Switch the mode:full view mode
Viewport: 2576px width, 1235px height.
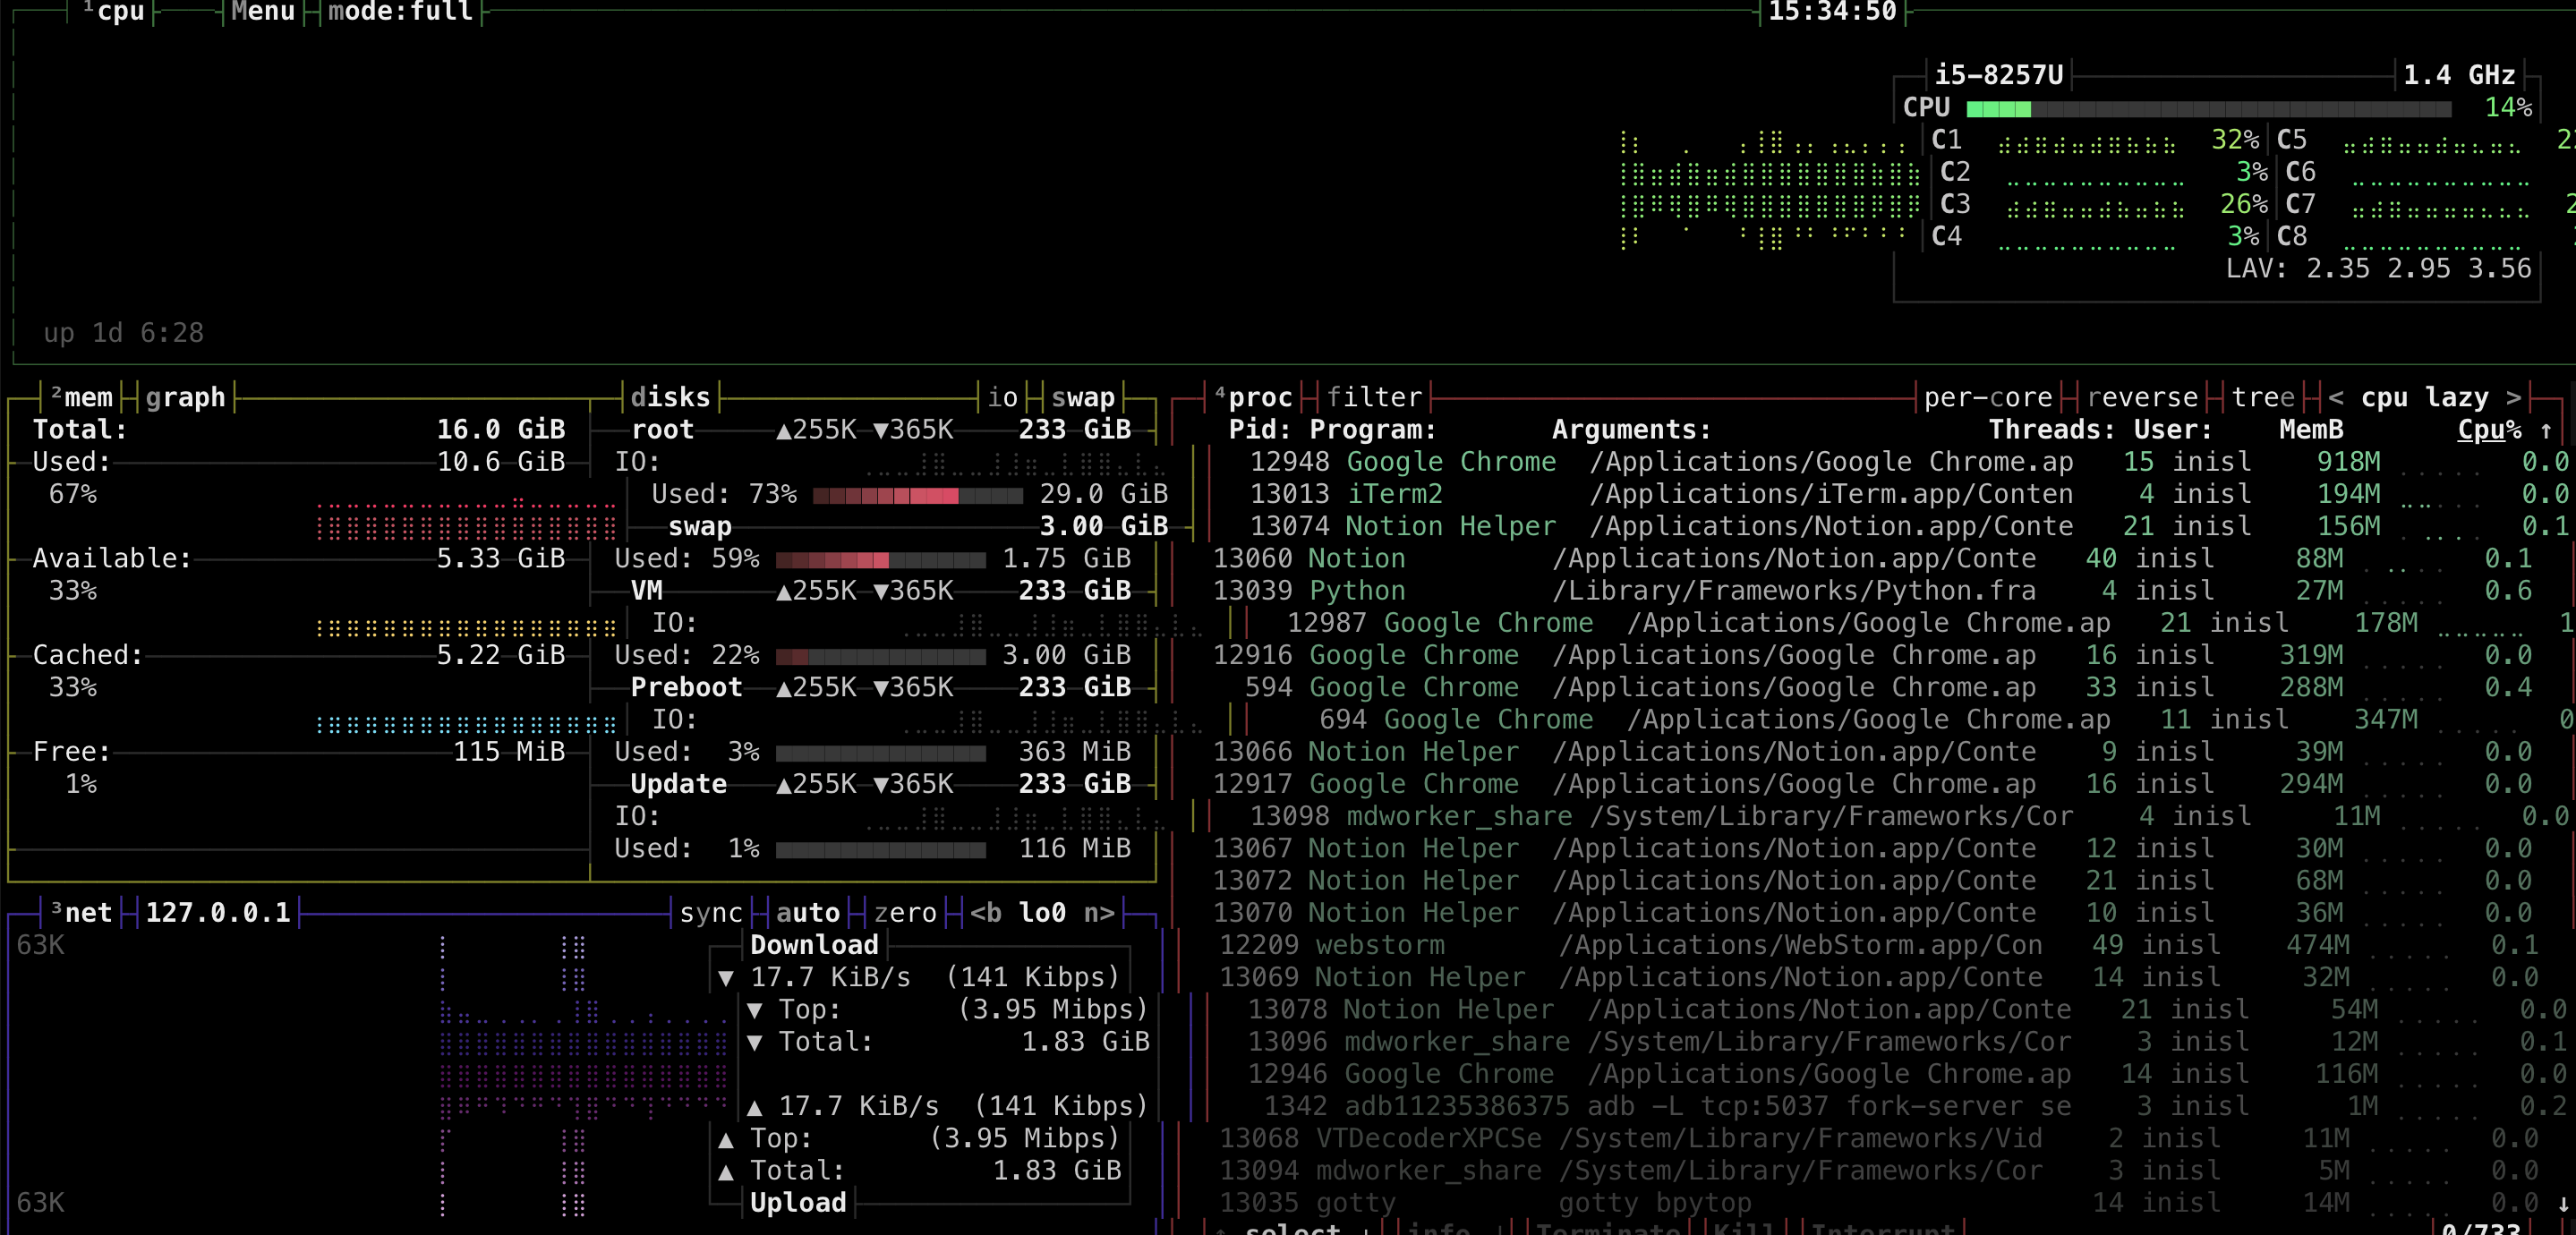pos(400,12)
